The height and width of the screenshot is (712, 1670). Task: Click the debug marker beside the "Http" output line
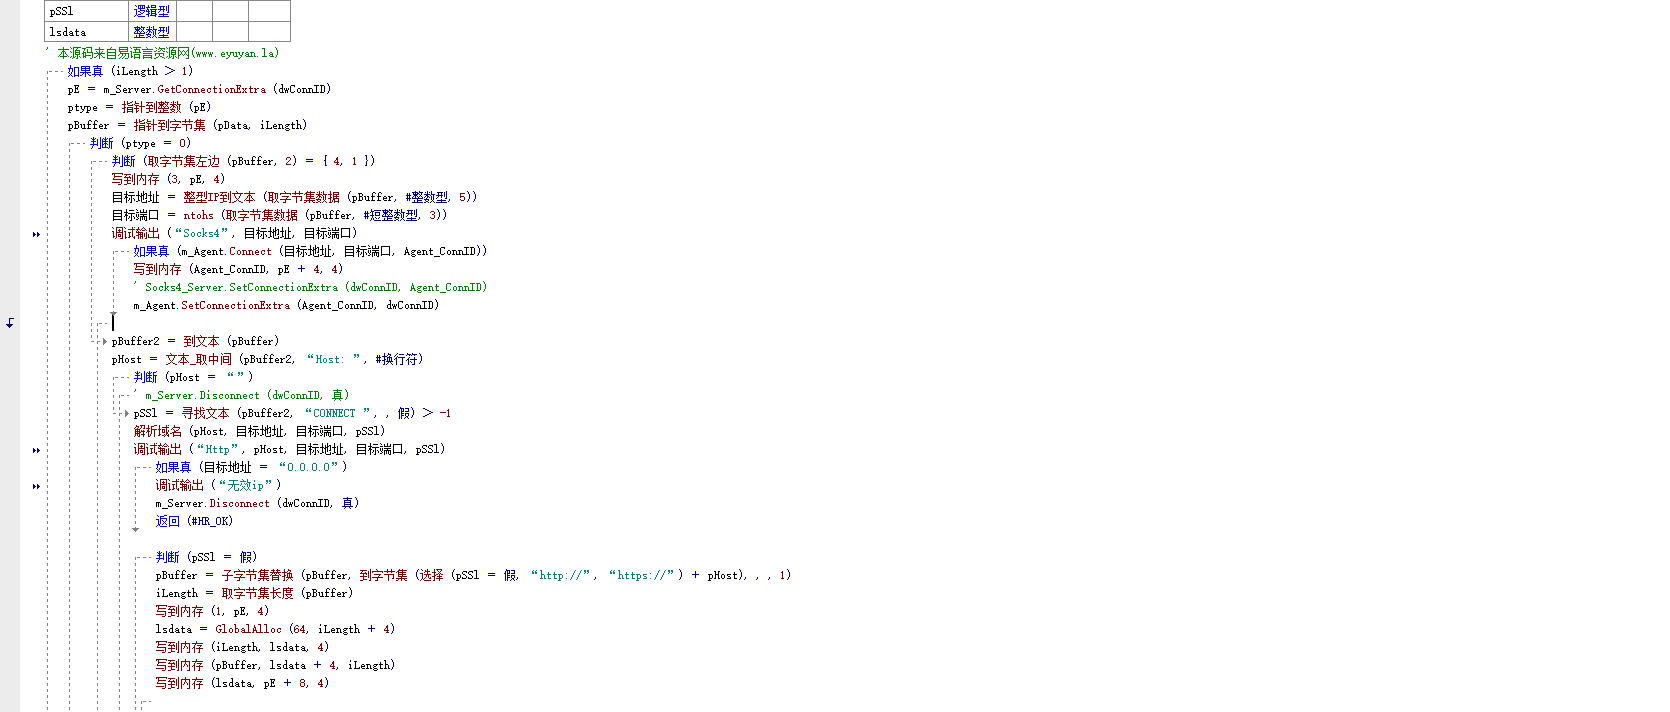(36, 450)
